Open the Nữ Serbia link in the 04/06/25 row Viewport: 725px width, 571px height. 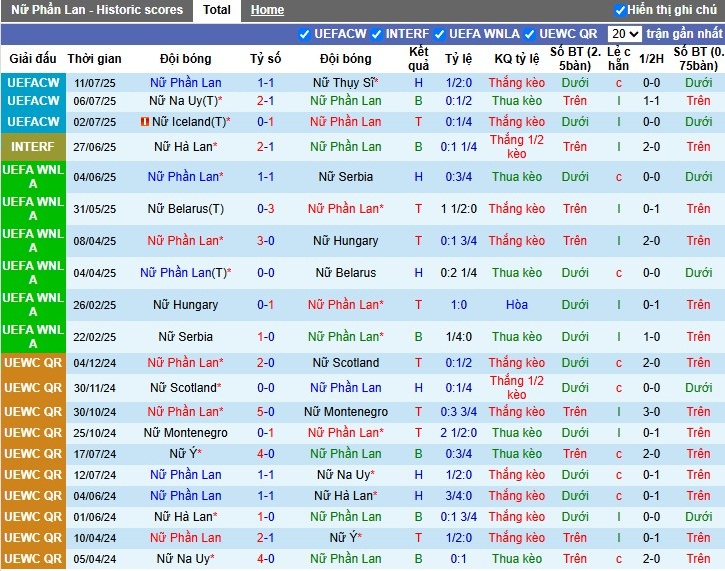tap(345, 177)
